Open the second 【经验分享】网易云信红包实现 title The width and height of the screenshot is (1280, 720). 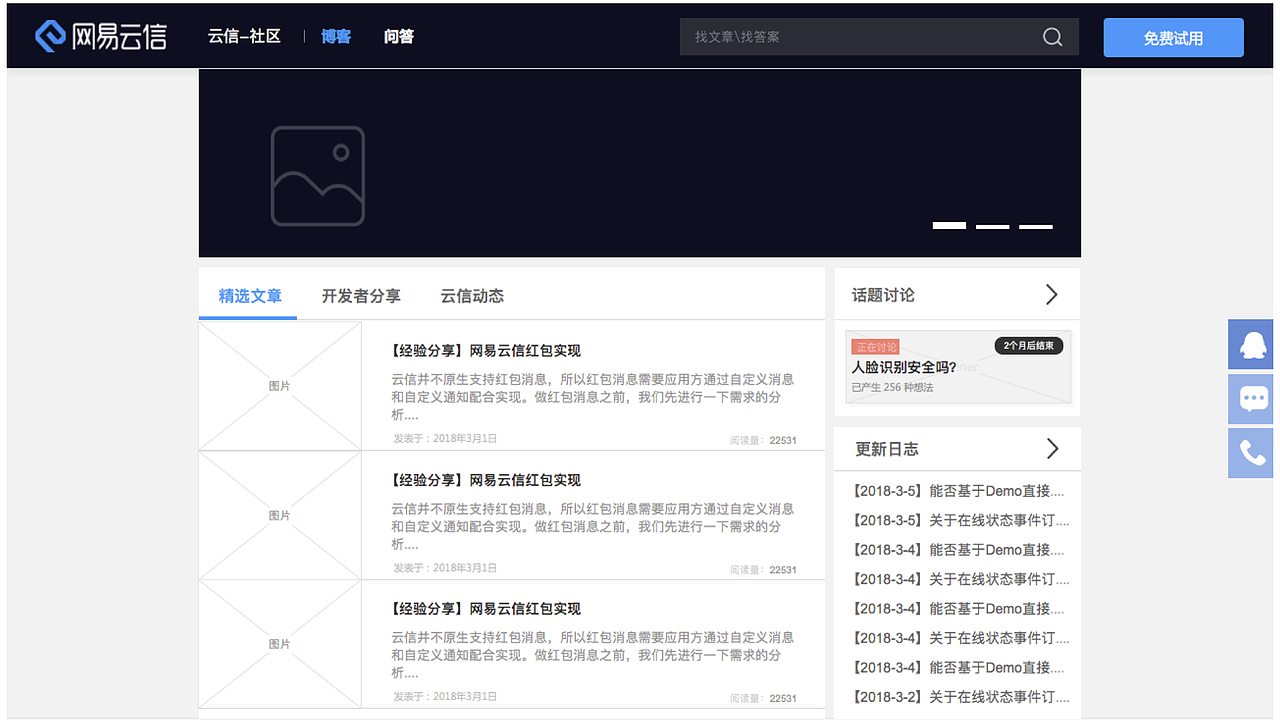pyautogui.click(x=486, y=480)
